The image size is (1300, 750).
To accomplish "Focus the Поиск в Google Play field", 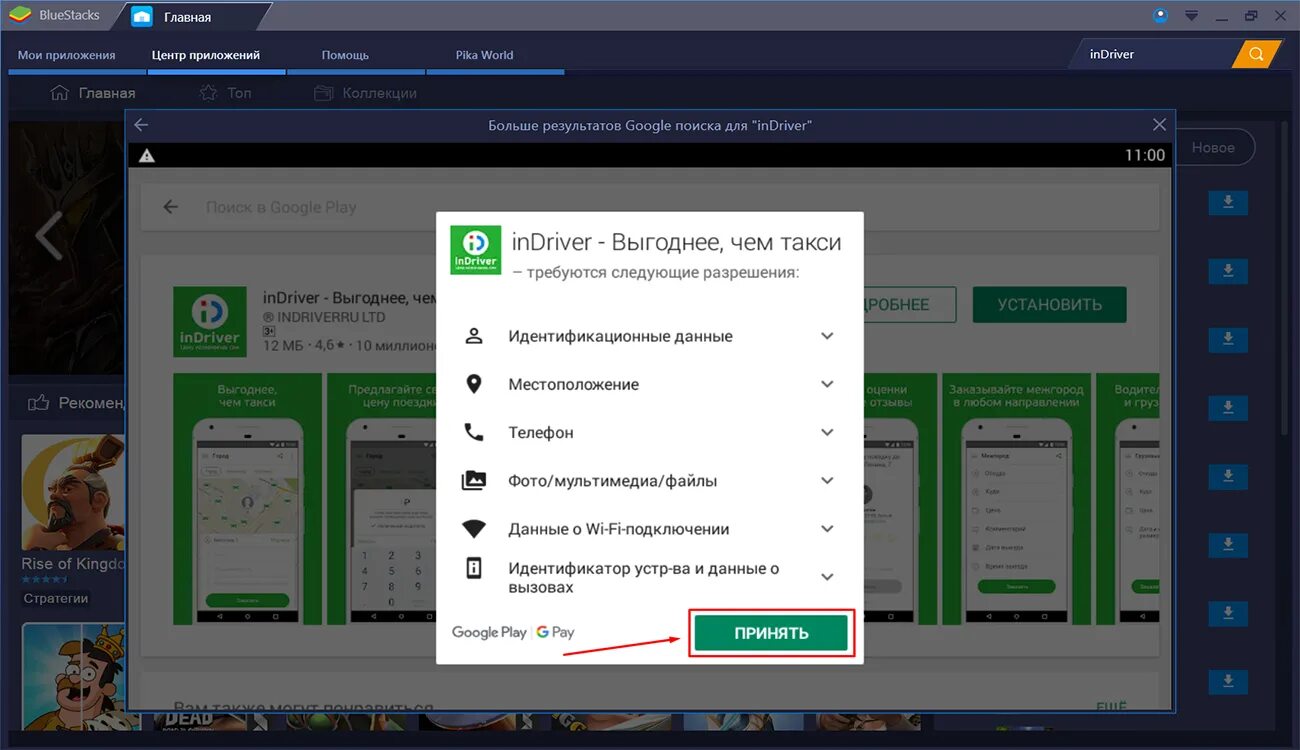I will tap(650, 207).
